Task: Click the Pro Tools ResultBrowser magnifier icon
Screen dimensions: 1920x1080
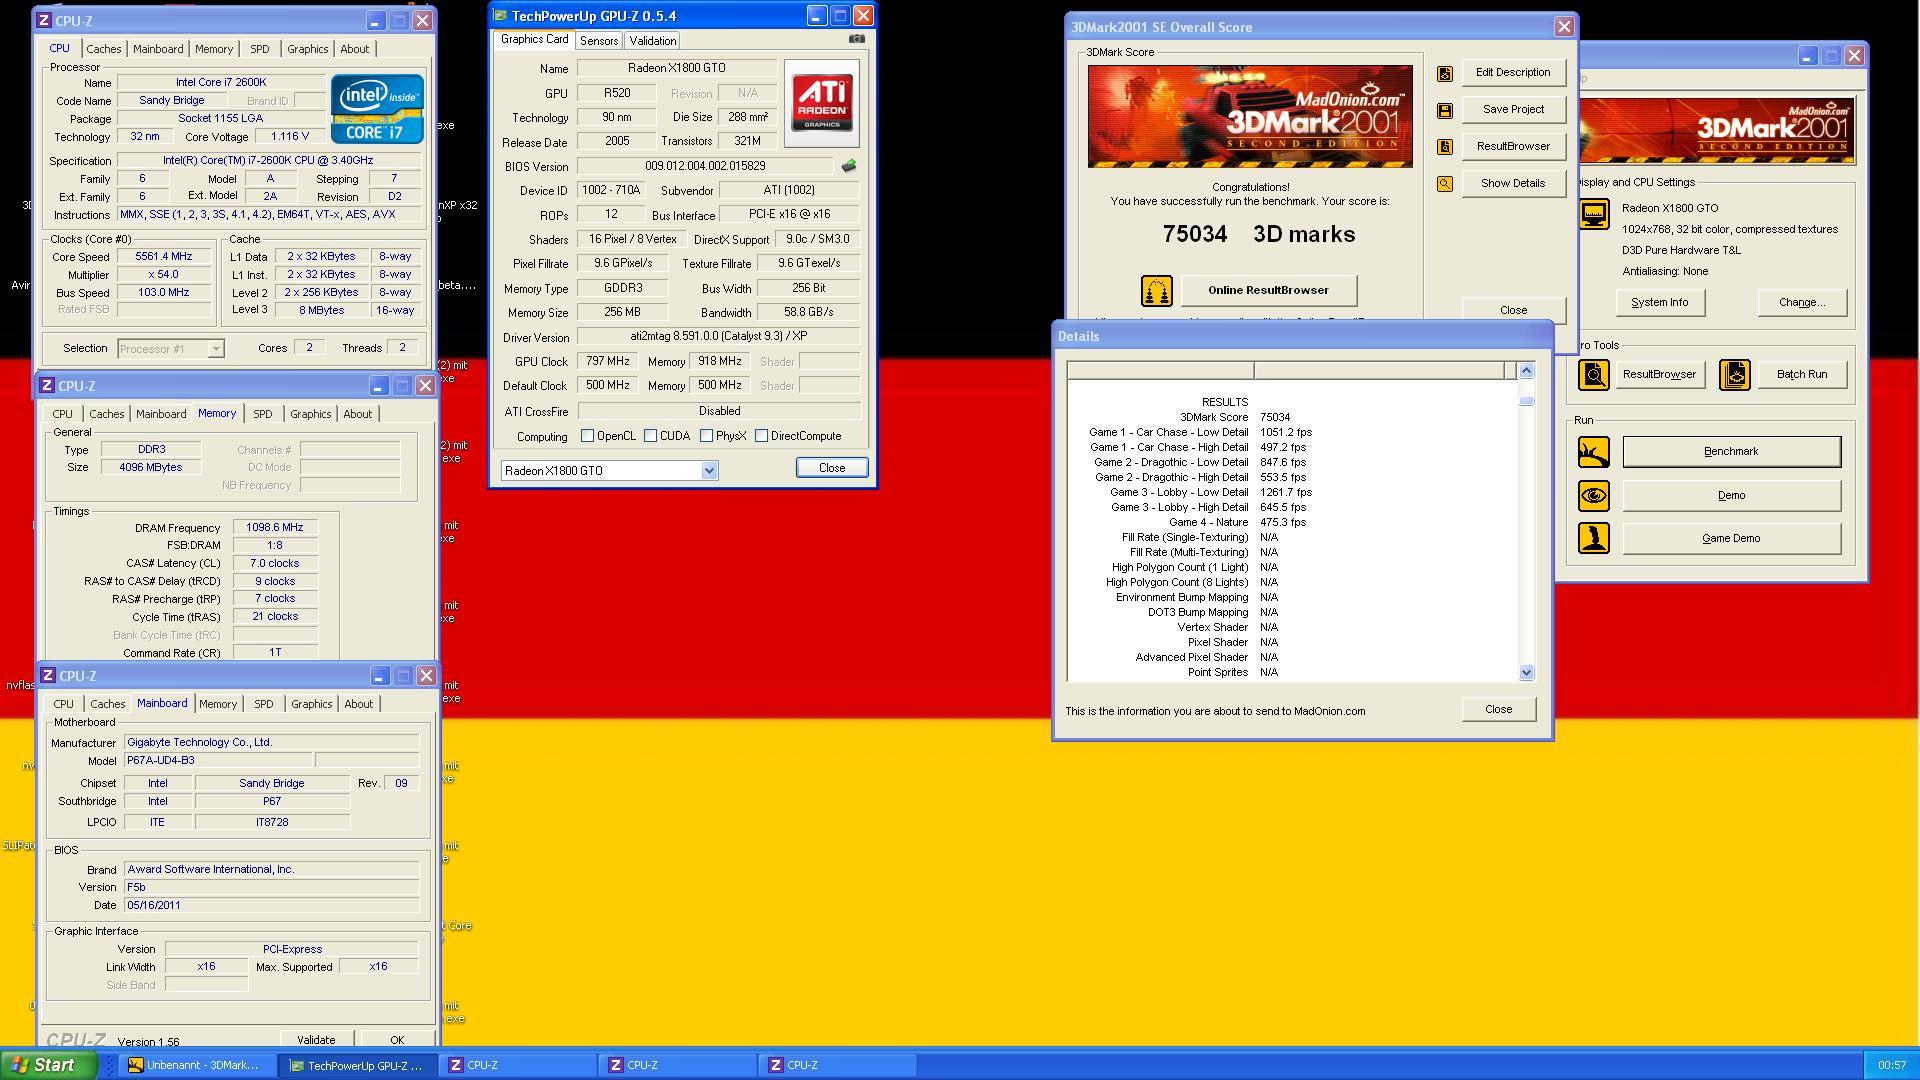Action: 1594,375
